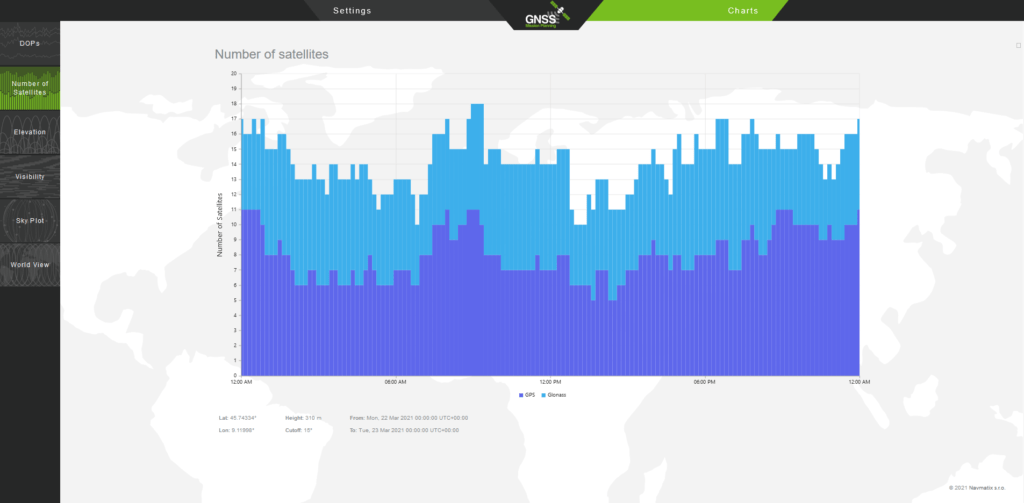Open the DOPs chart
Screen dimensions: 1024x503
click(30, 44)
